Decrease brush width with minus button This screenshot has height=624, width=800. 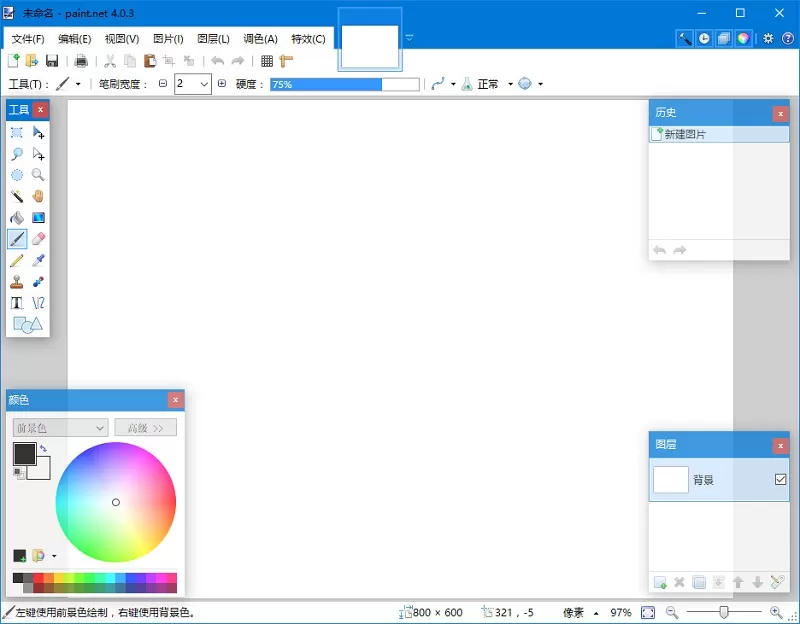coord(163,84)
